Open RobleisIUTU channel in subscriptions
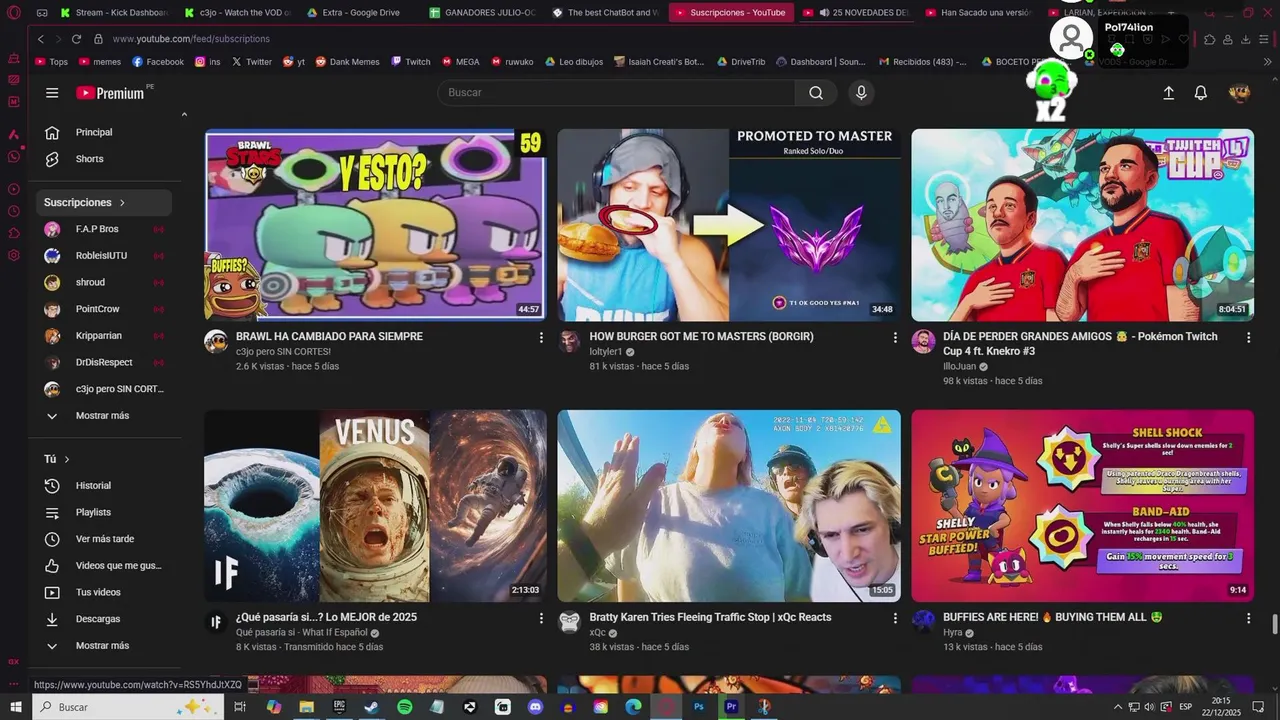The height and width of the screenshot is (720, 1280). pos(100,256)
